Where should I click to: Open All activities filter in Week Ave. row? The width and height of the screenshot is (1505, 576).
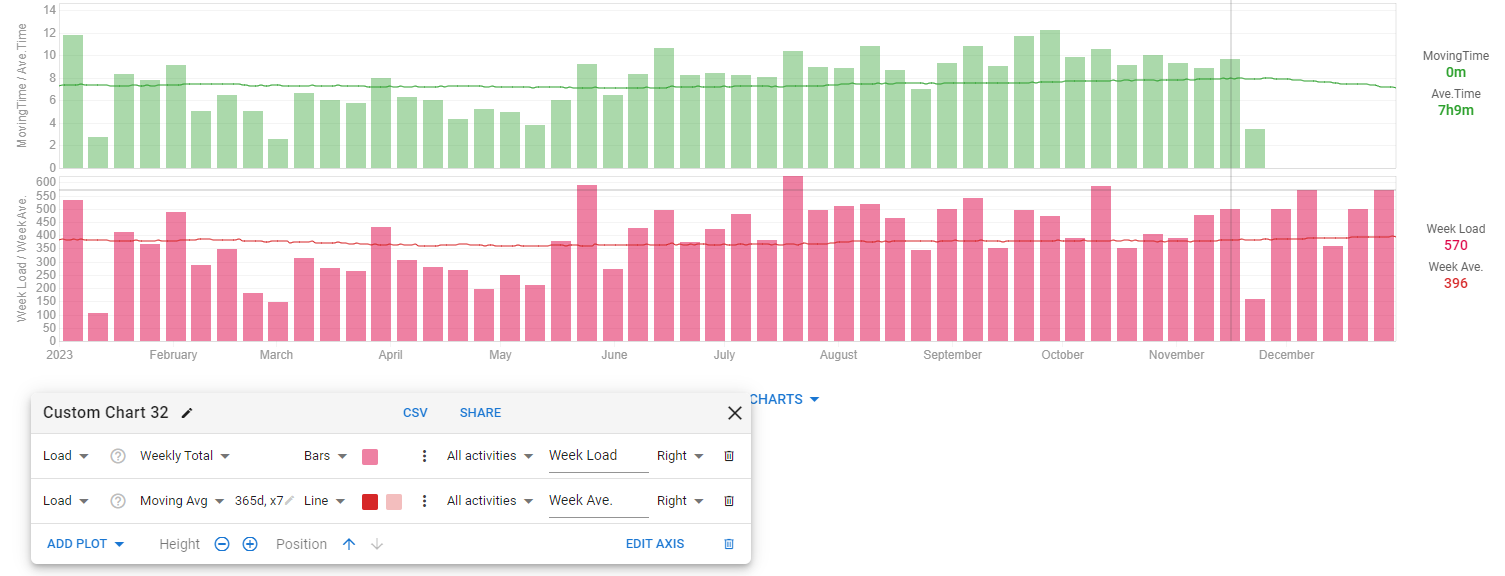click(491, 501)
